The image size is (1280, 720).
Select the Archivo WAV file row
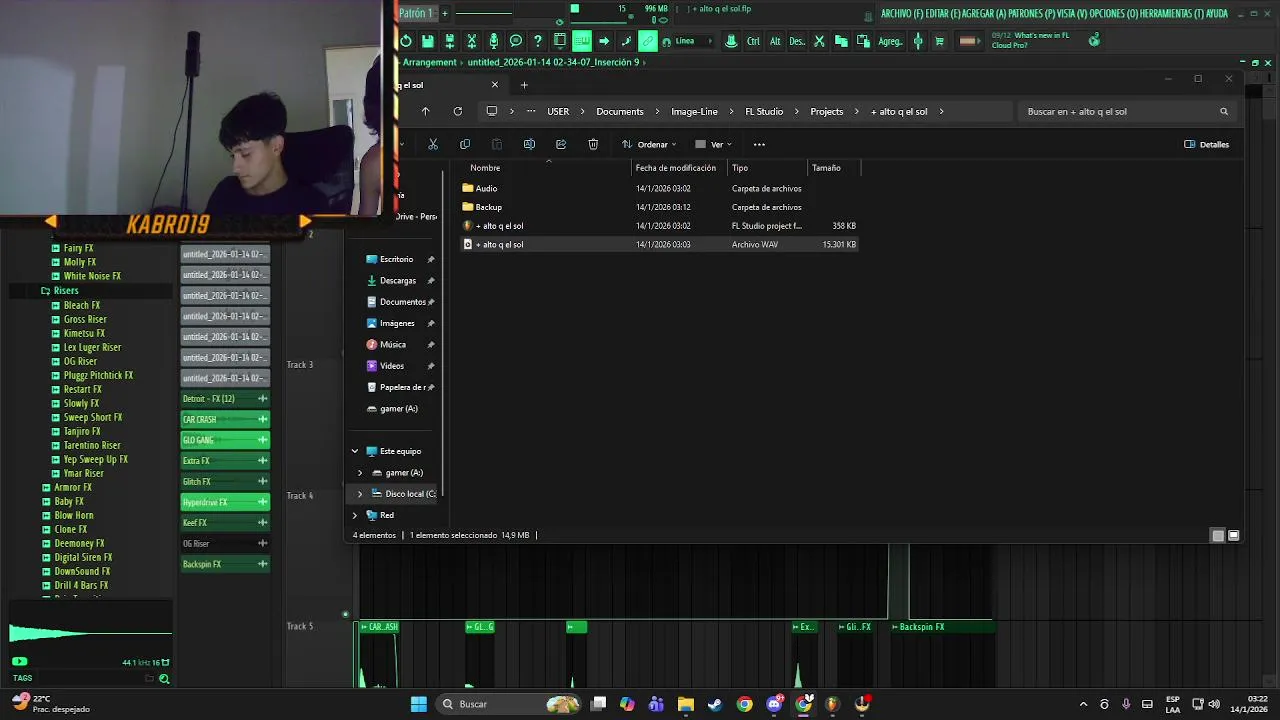(x=660, y=244)
